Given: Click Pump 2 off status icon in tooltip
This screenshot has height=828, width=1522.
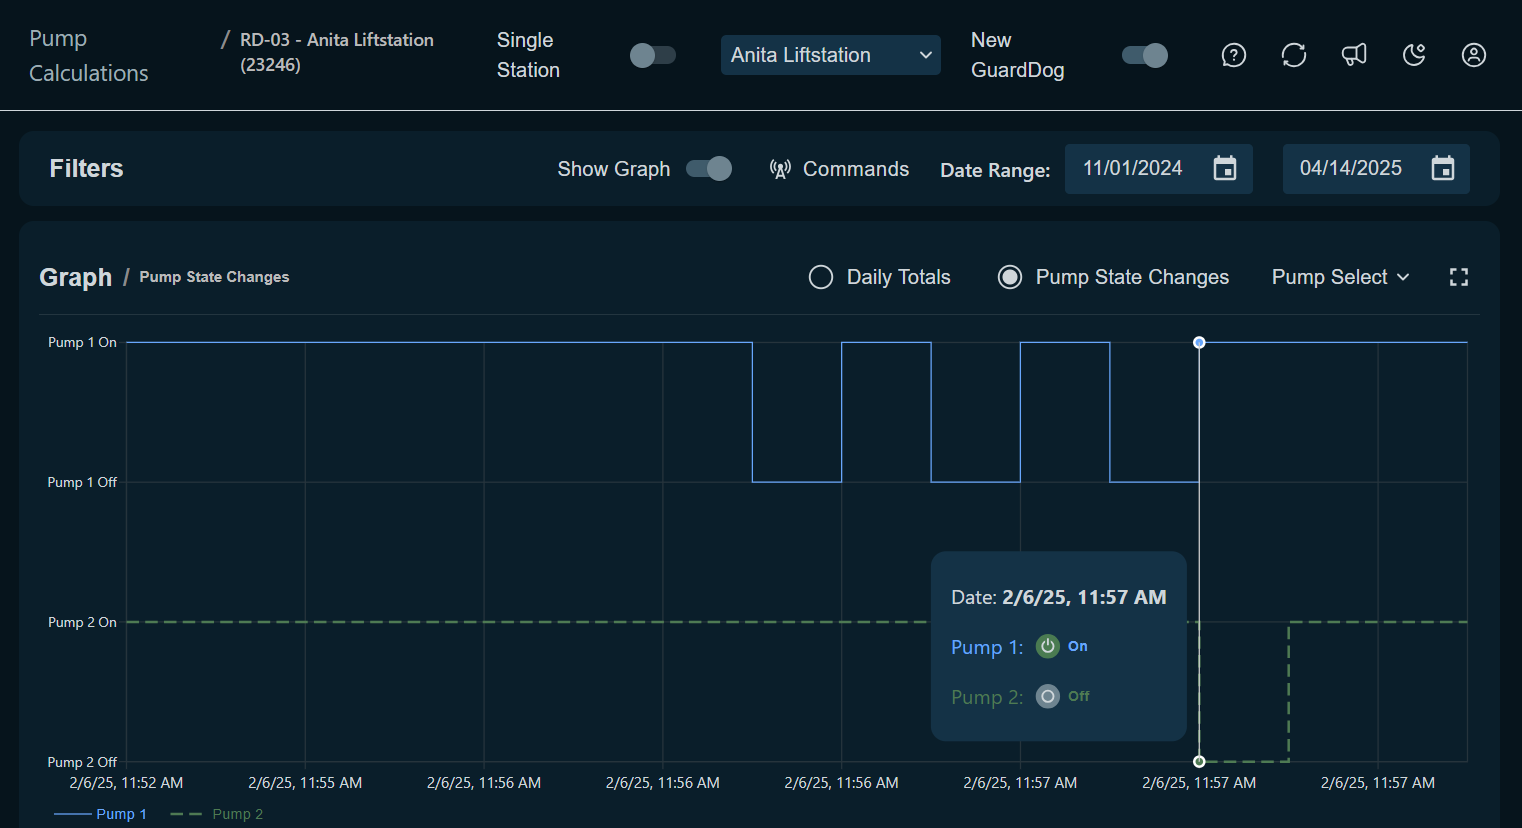Looking at the screenshot, I should click(x=1047, y=696).
